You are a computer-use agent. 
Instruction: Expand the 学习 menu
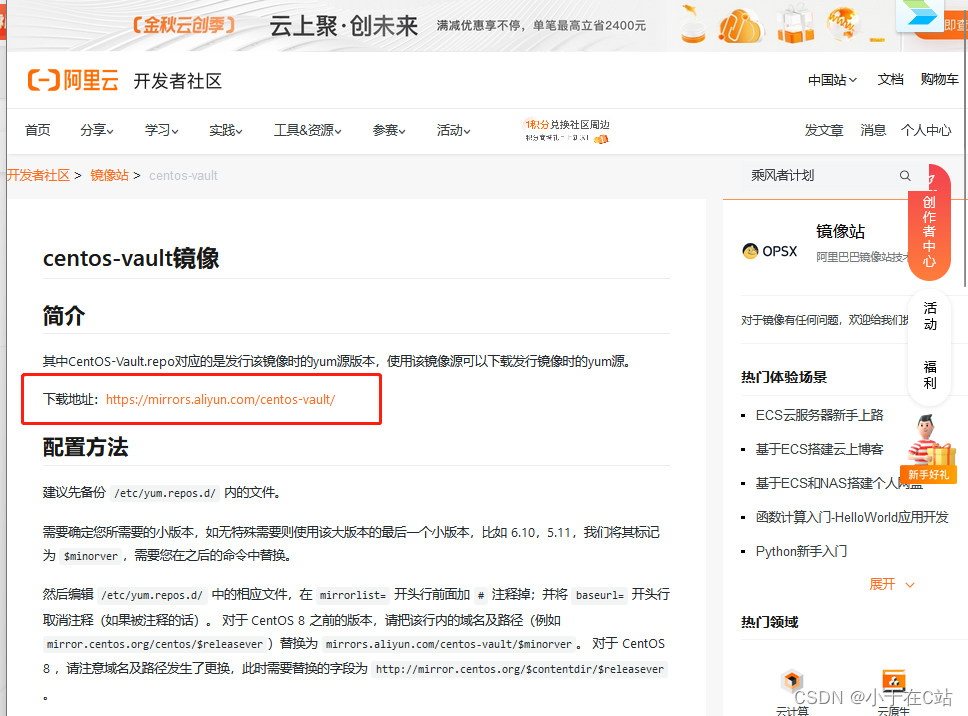(162, 130)
